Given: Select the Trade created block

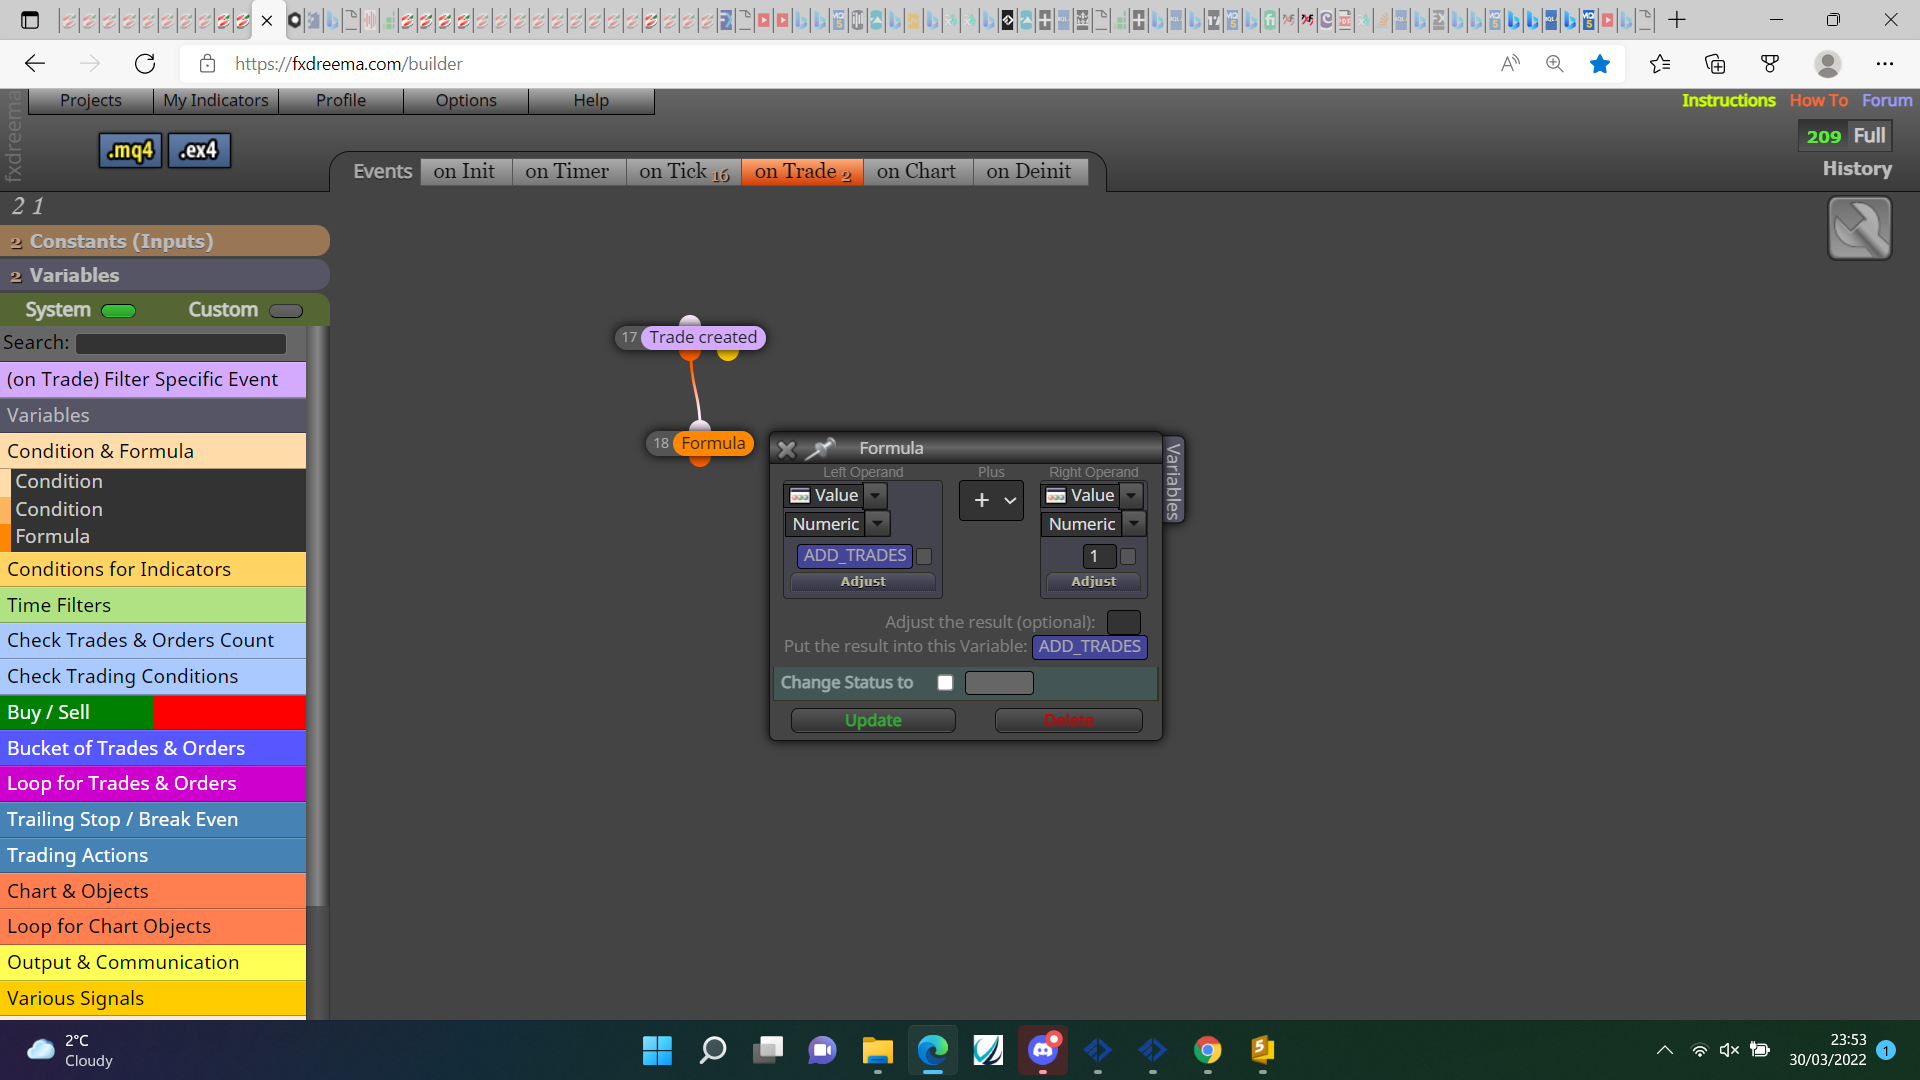Looking at the screenshot, I should click(702, 337).
